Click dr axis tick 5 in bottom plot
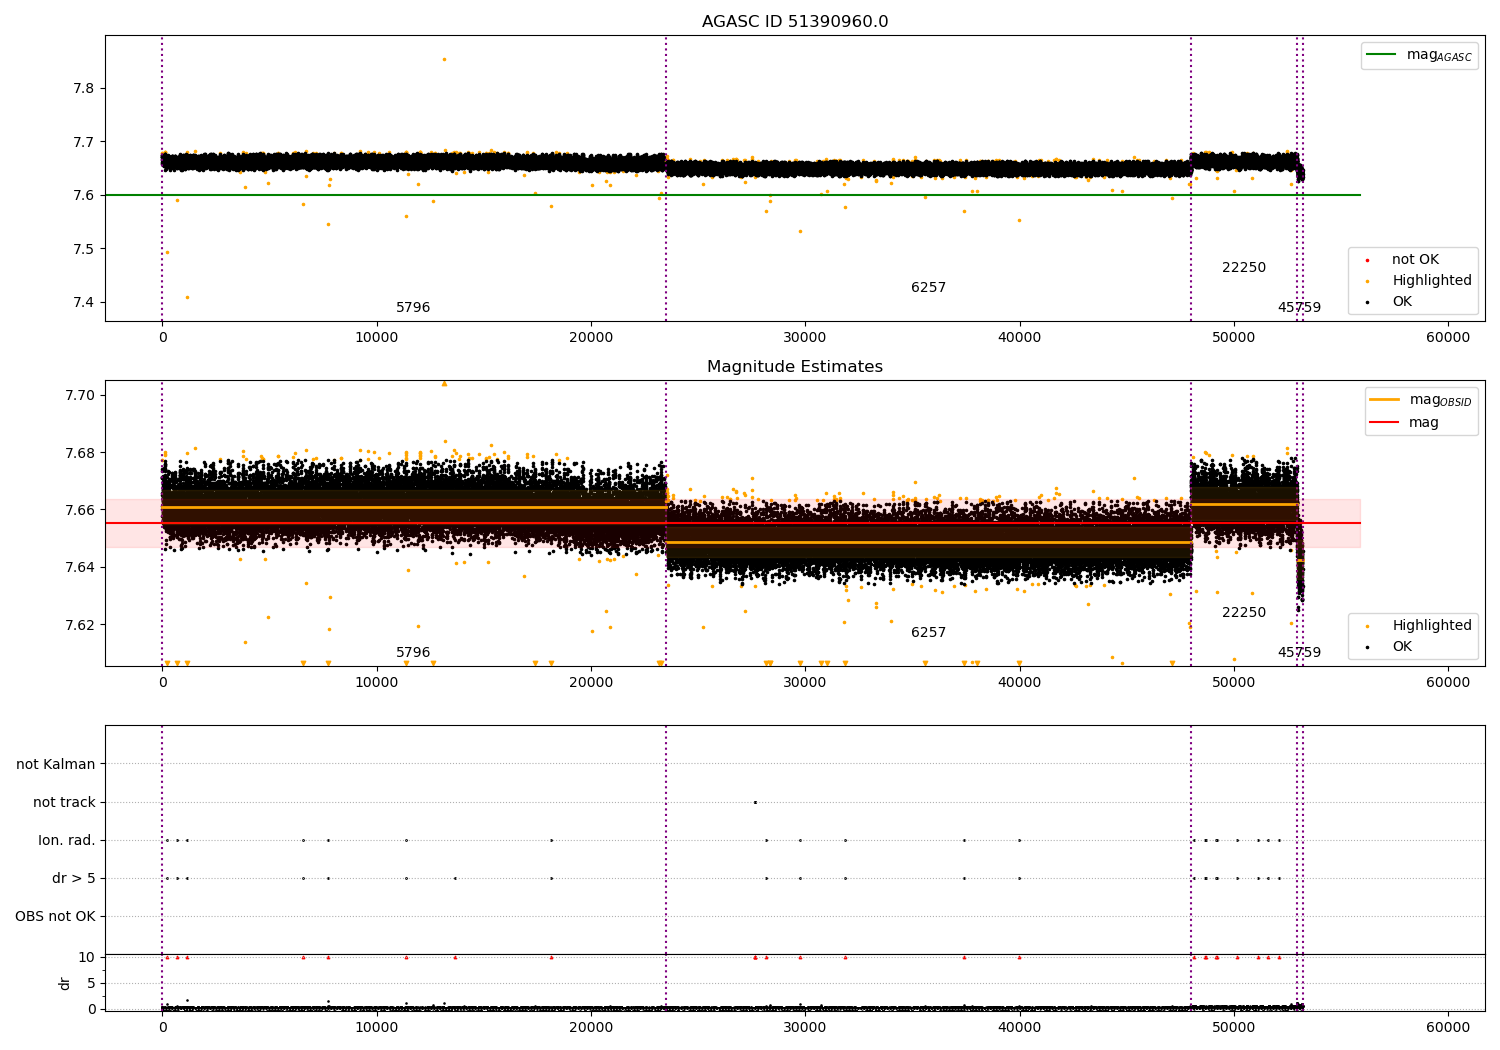Image resolution: width=1500 pixels, height=1050 pixels. tap(91, 984)
